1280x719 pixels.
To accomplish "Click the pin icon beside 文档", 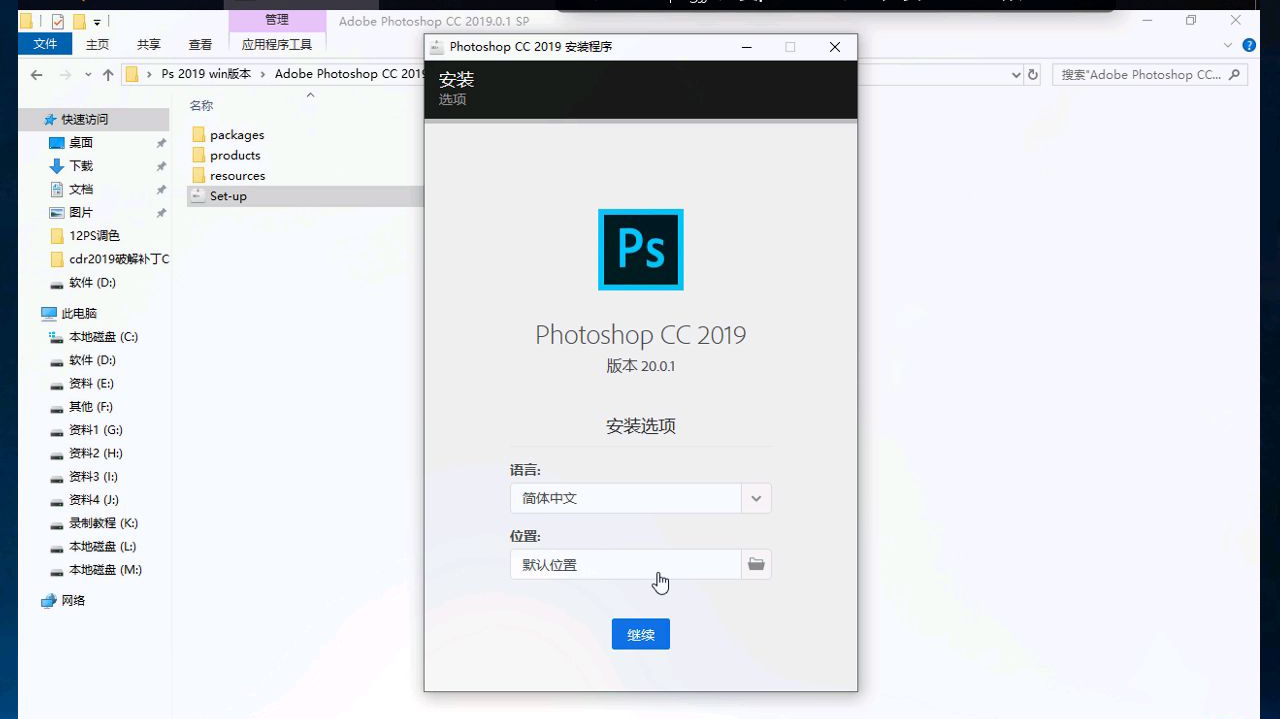I will pyautogui.click(x=161, y=190).
